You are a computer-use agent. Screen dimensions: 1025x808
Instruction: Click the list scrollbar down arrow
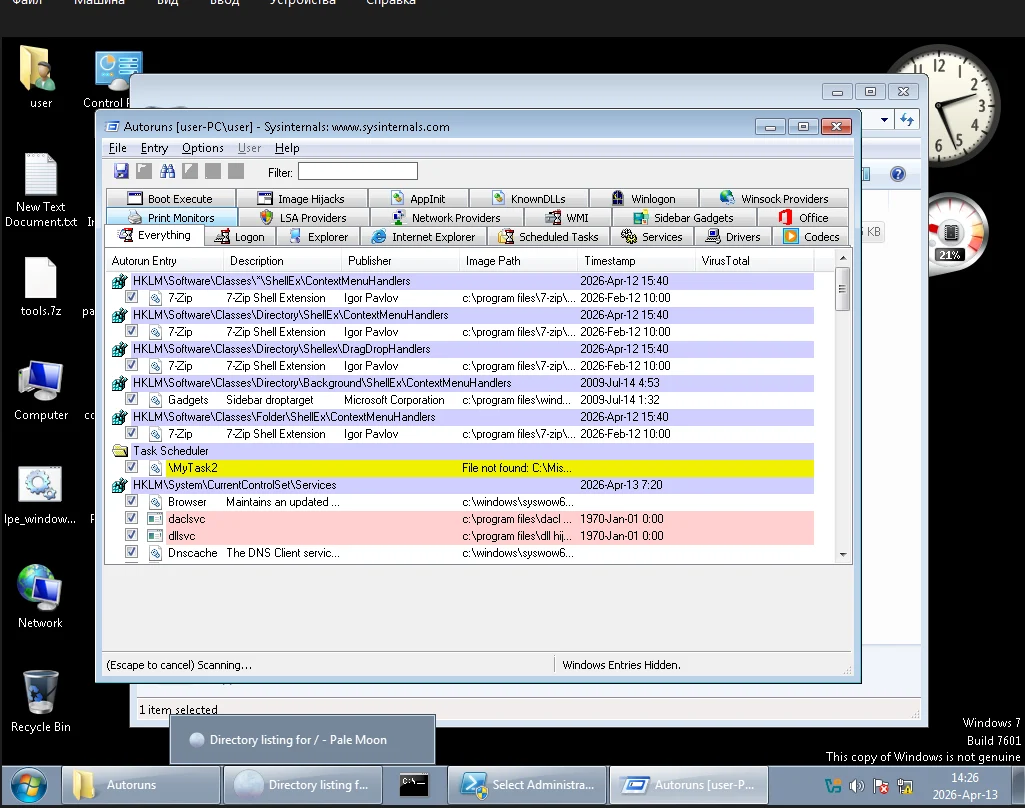(x=843, y=554)
